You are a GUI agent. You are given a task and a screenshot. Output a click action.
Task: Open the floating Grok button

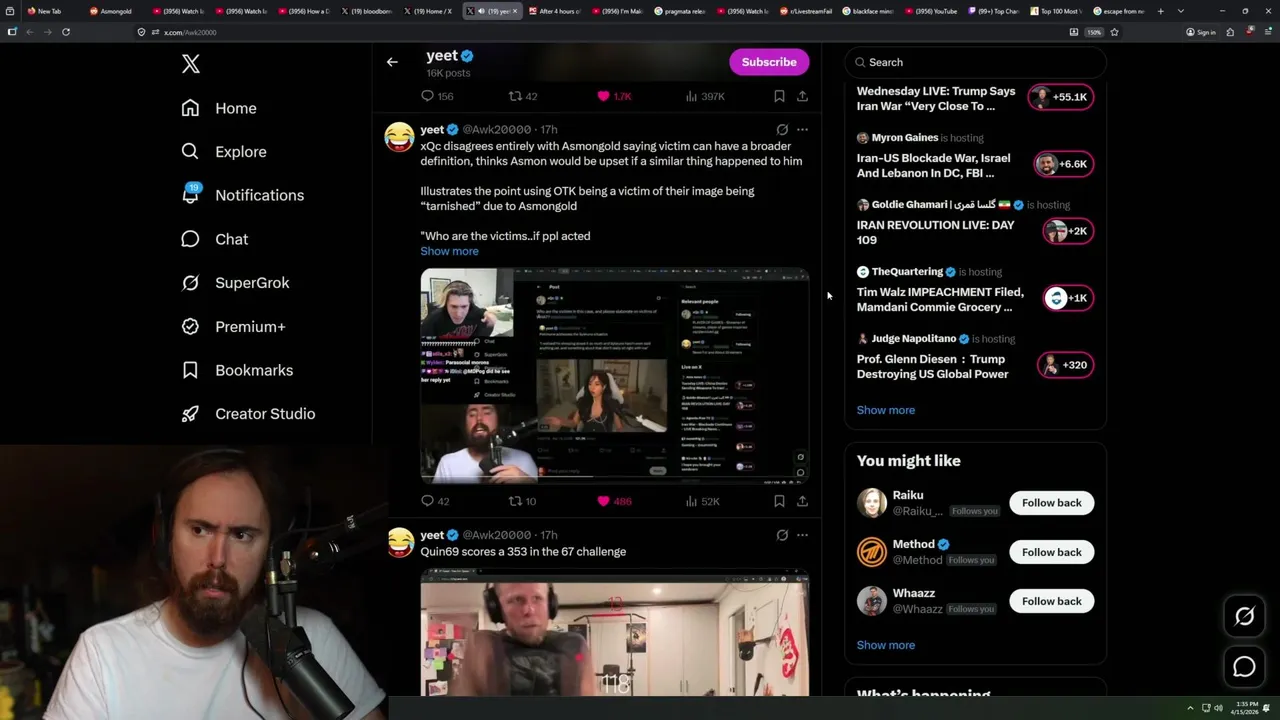click(1244, 617)
